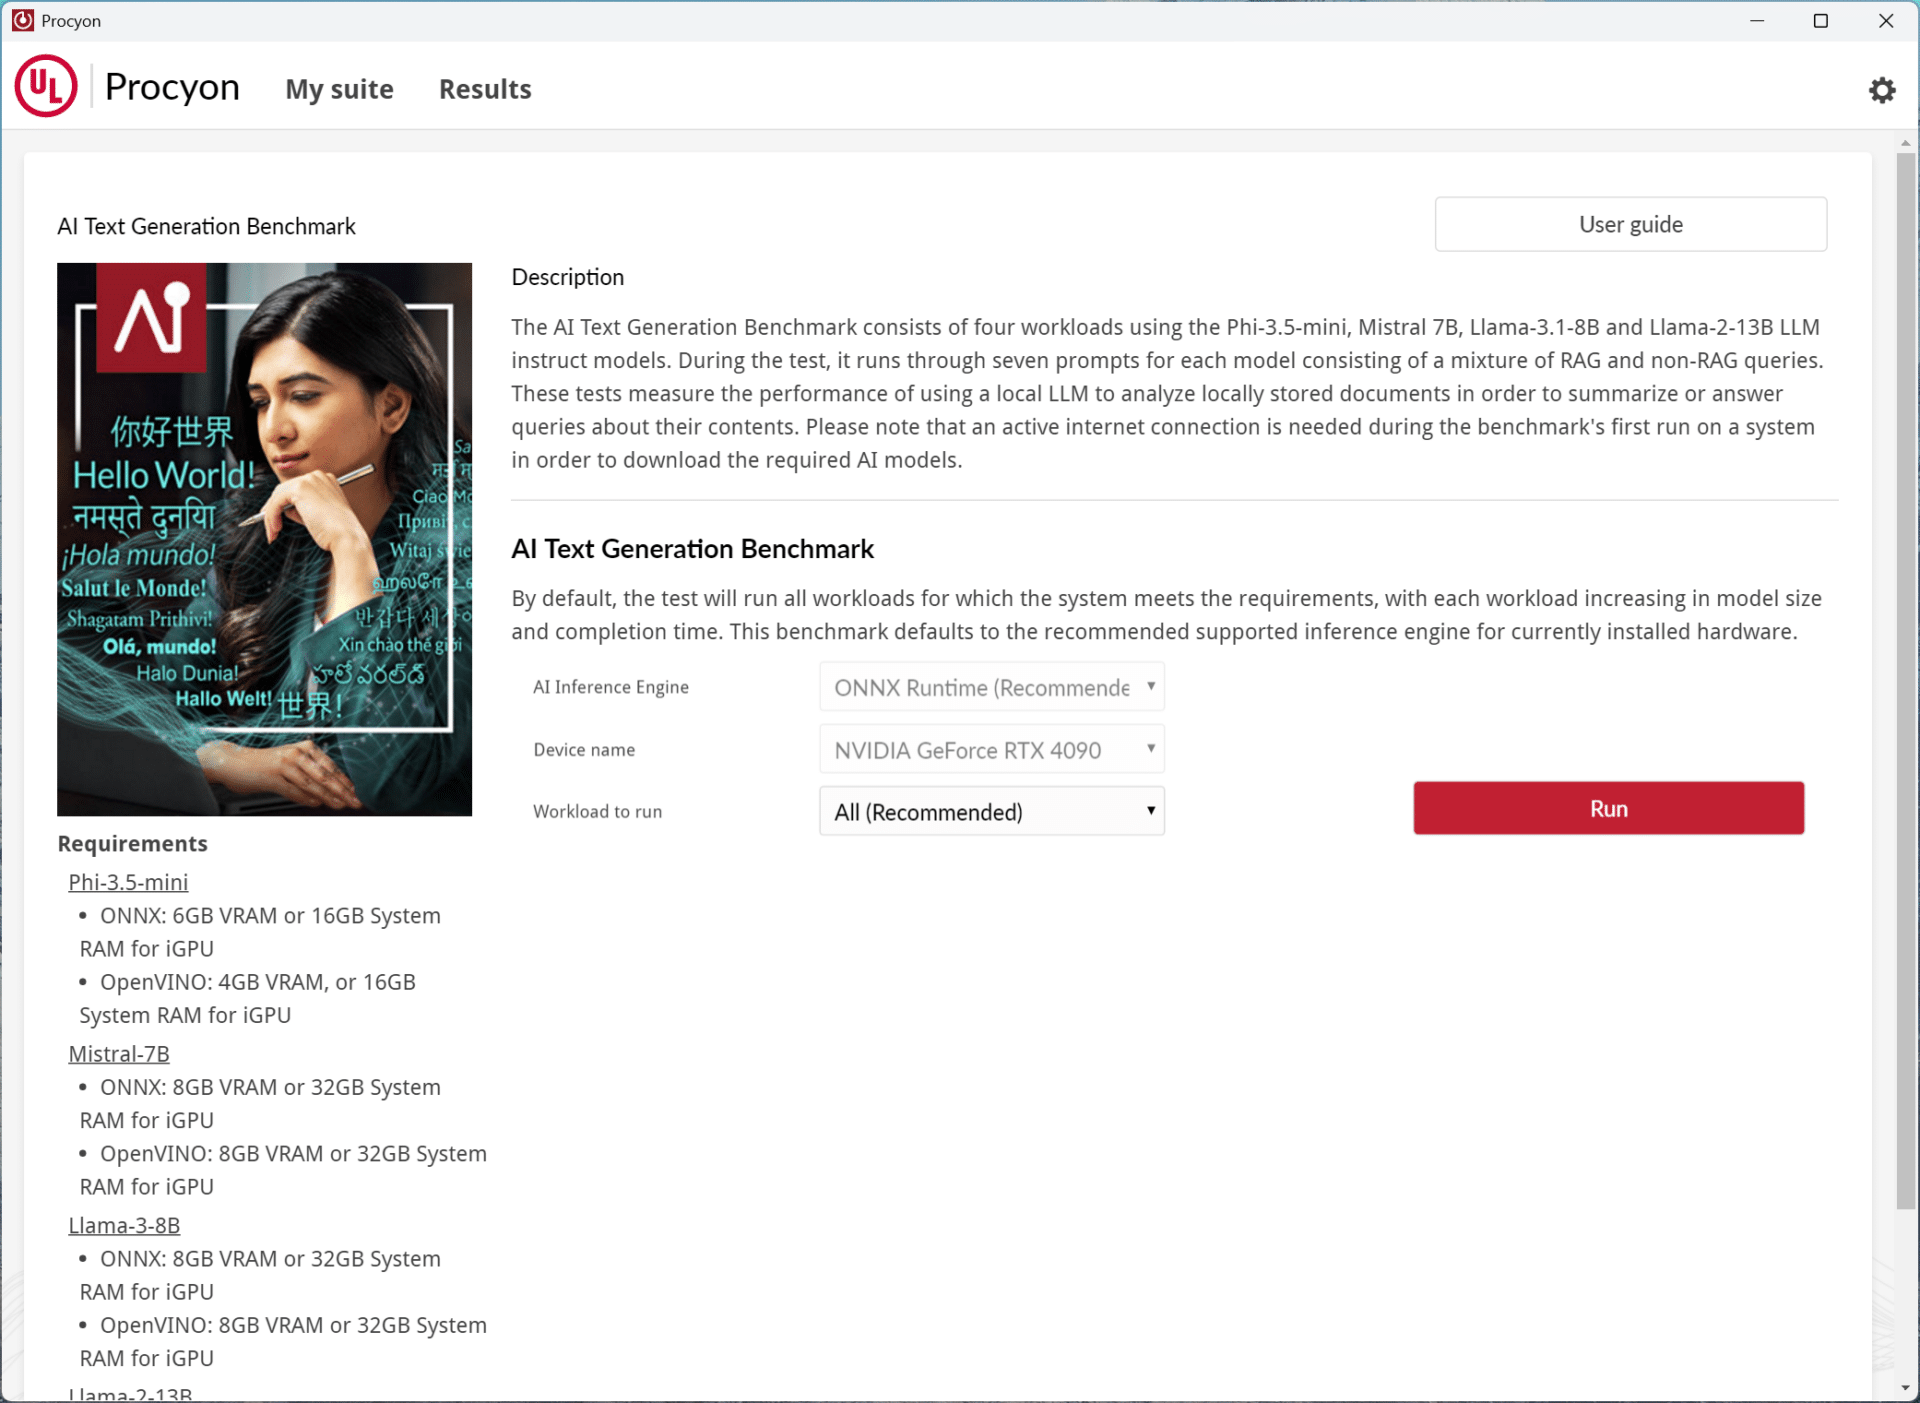This screenshot has height=1403, width=1920.
Task: Click the Procyon title bar app icon
Action: (22, 20)
